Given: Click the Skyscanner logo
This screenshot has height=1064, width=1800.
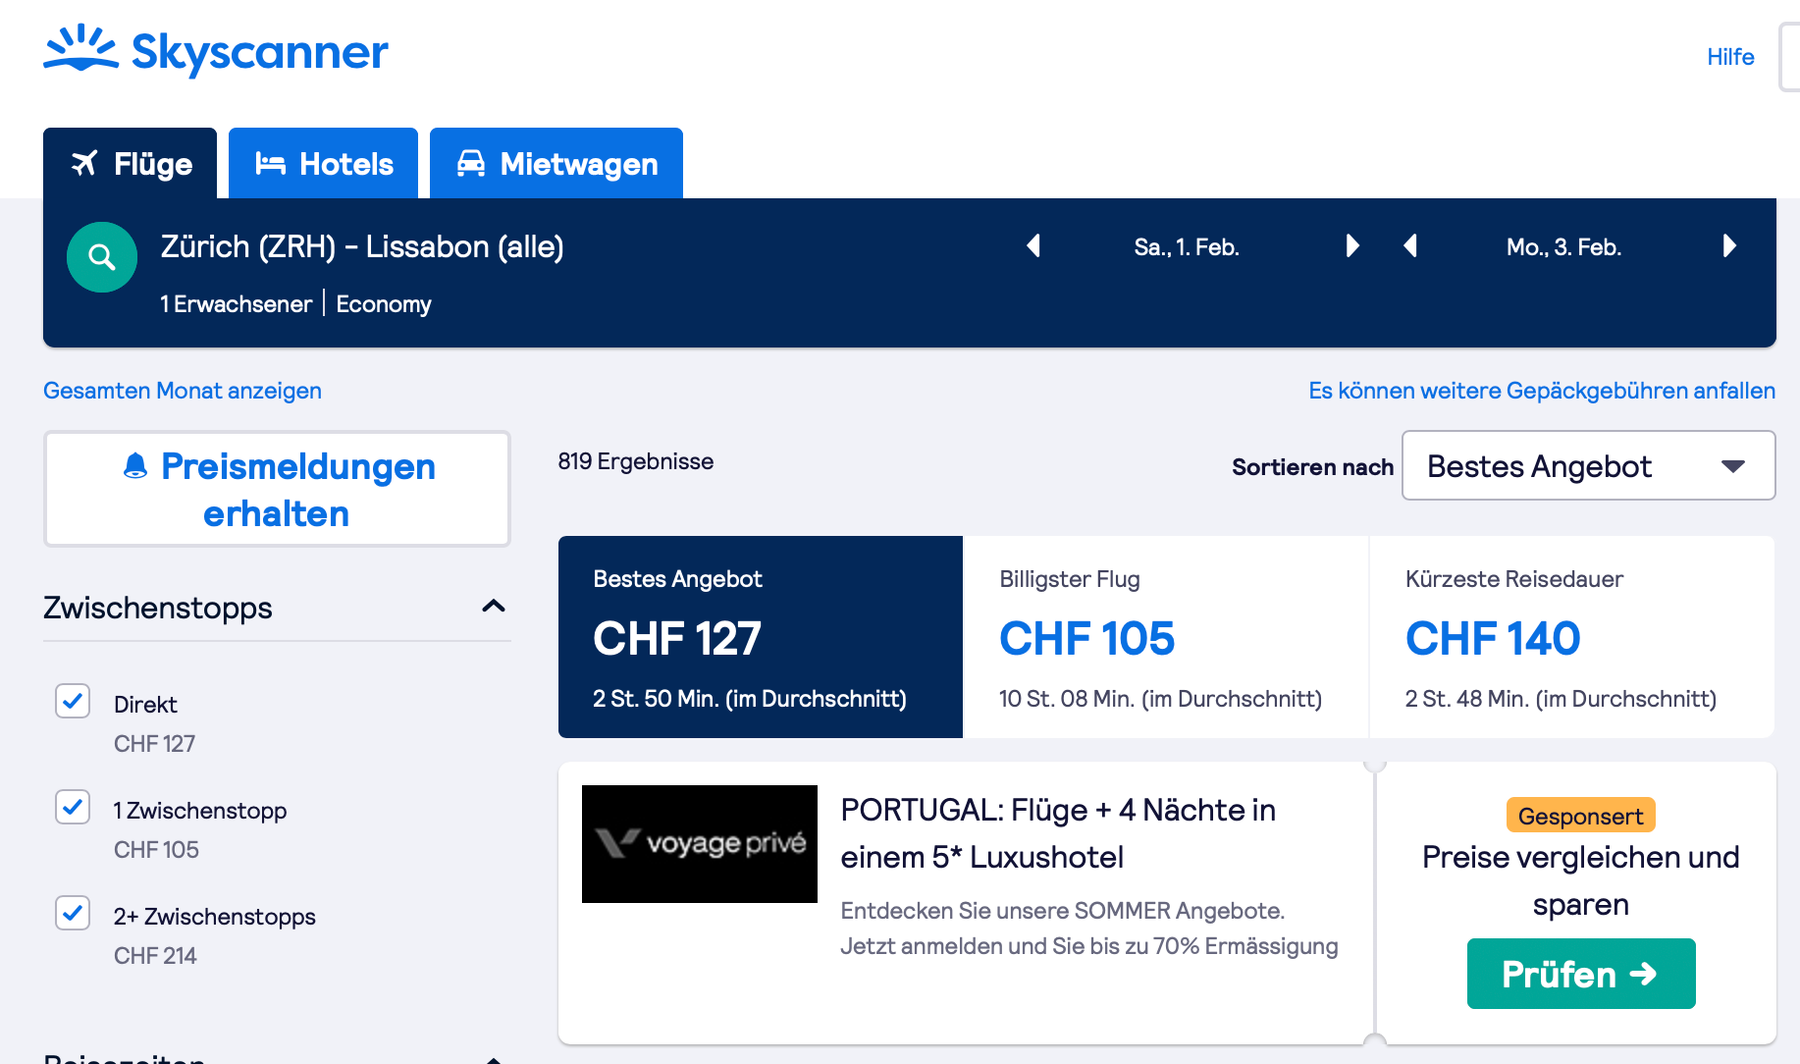Looking at the screenshot, I should [215, 50].
